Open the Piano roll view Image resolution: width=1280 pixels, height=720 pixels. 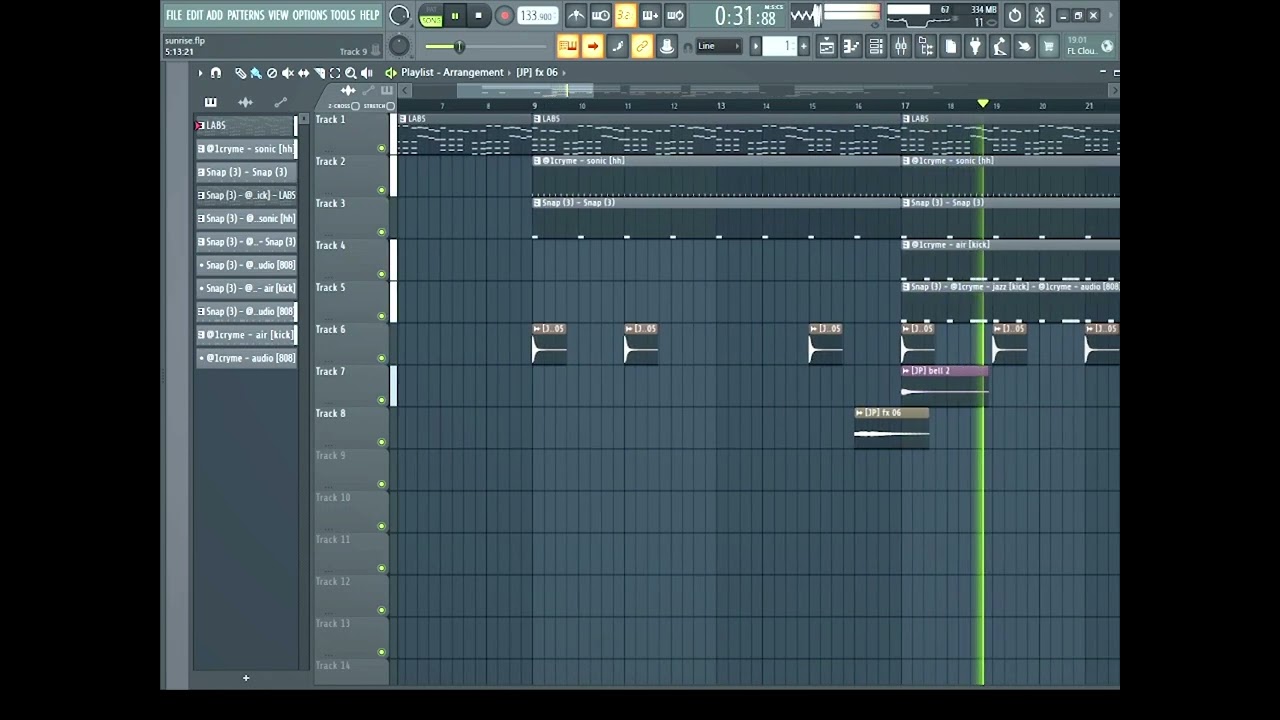pos(851,46)
